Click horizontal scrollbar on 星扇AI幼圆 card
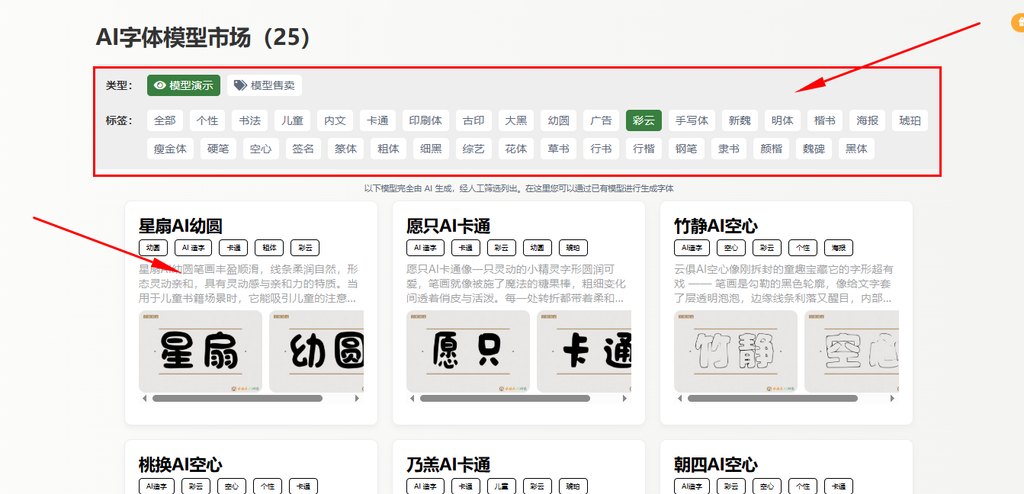 click(238, 398)
